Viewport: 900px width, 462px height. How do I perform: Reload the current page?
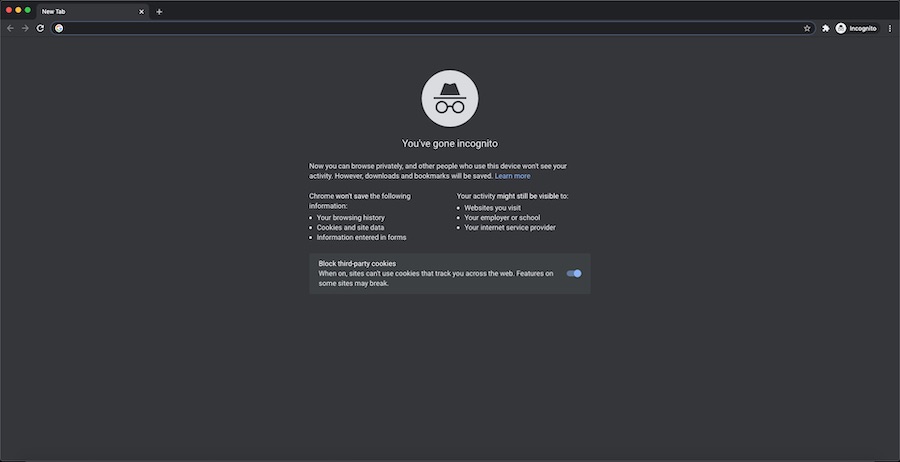pyautogui.click(x=40, y=28)
